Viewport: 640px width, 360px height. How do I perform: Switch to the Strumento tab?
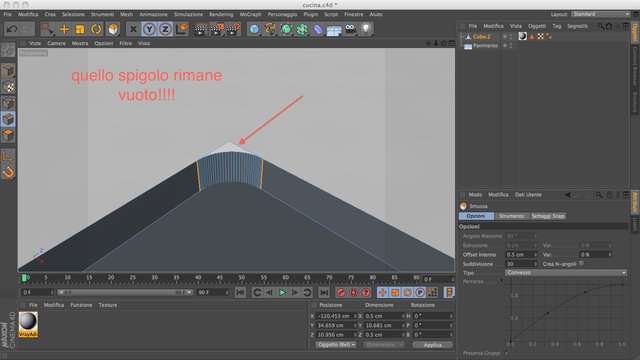coord(511,216)
